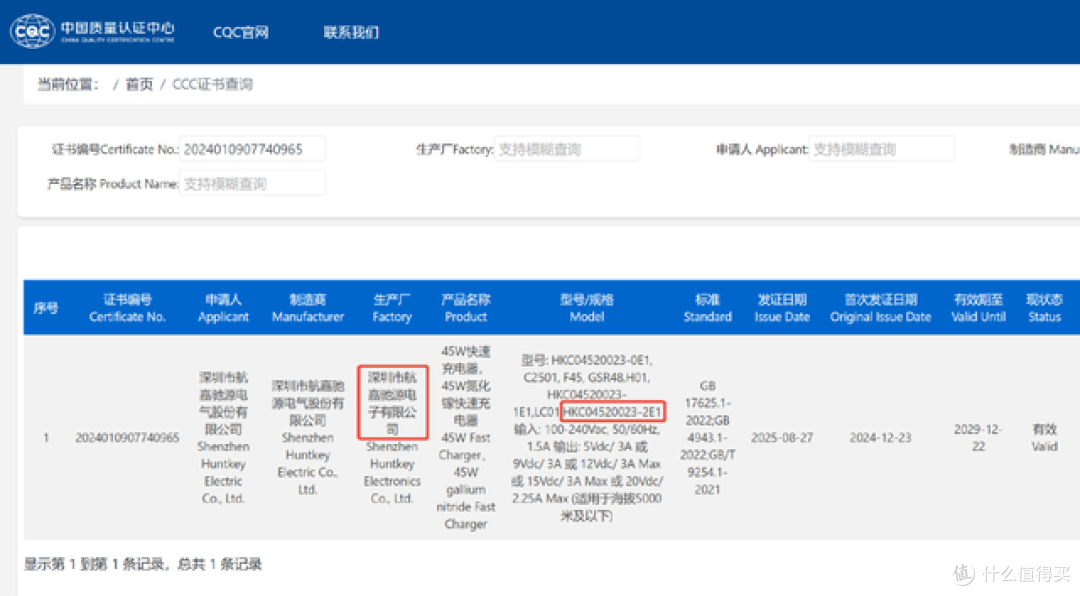
Task: Click the 证书编号 Certificate No. column header
Action: pyautogui.click(x=127, y=308)
